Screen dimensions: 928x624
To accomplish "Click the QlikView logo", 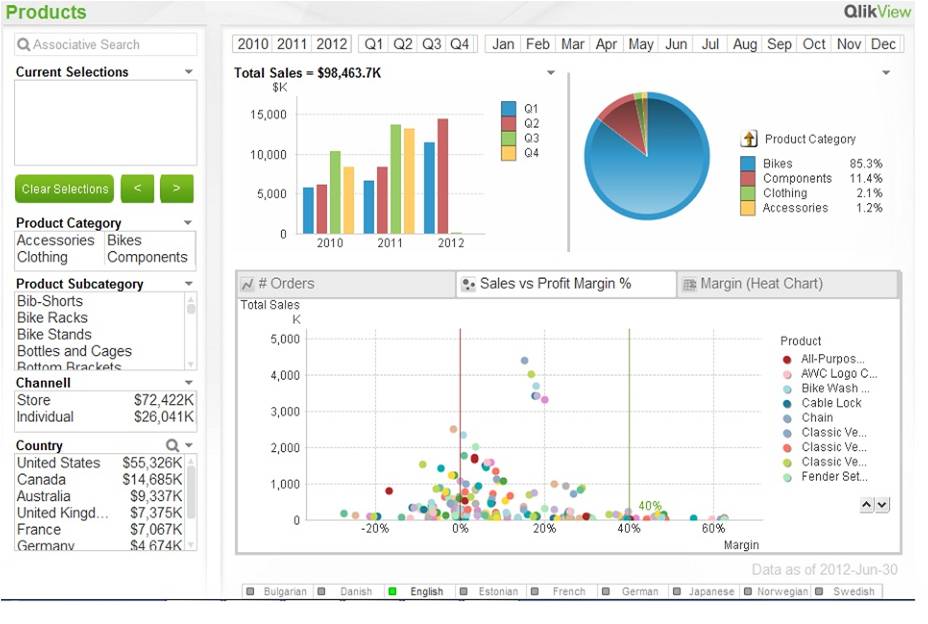I will [877, 12].
